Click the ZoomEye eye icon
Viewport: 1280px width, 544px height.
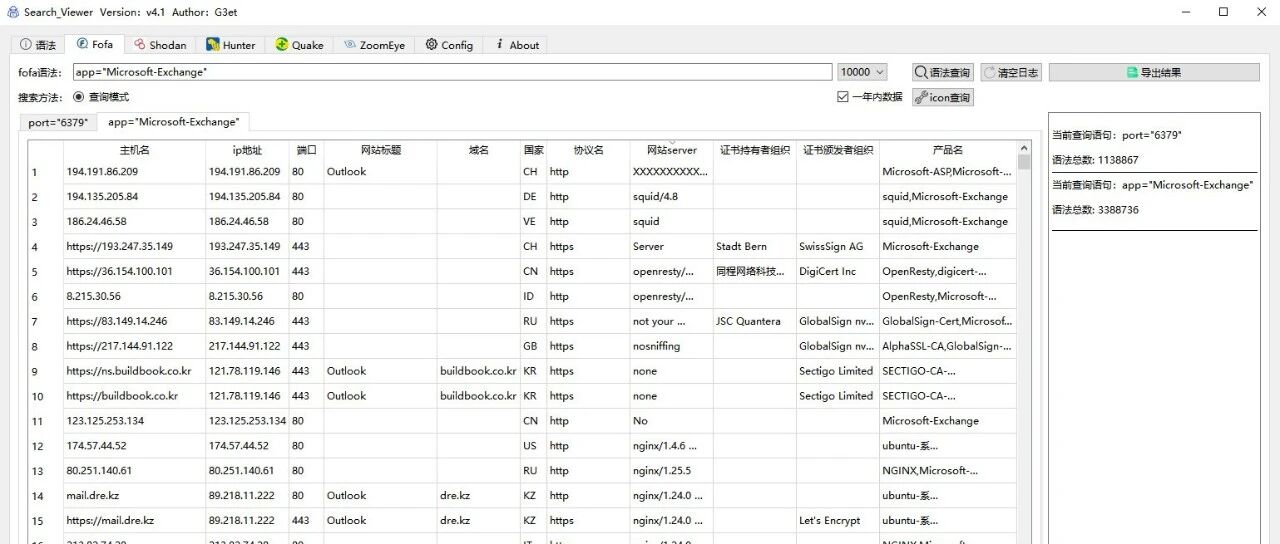point(350,45)
